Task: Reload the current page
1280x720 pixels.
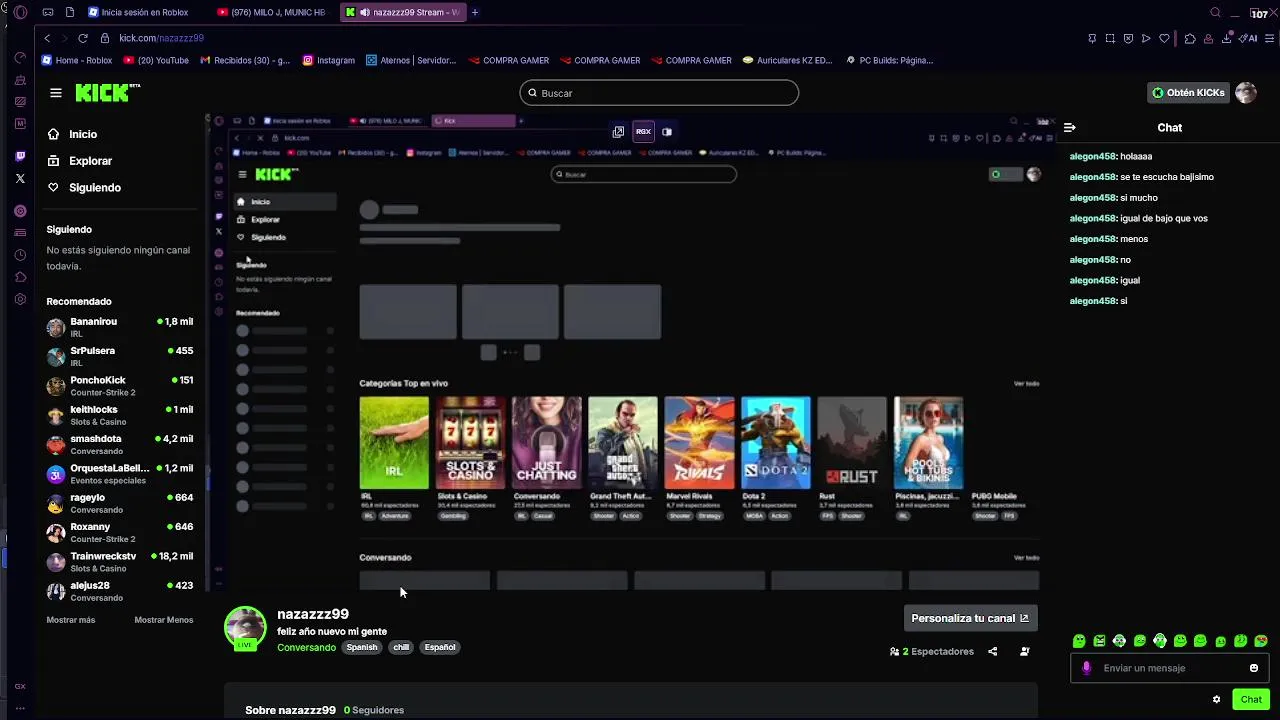Action: click(x=83, y=38)
